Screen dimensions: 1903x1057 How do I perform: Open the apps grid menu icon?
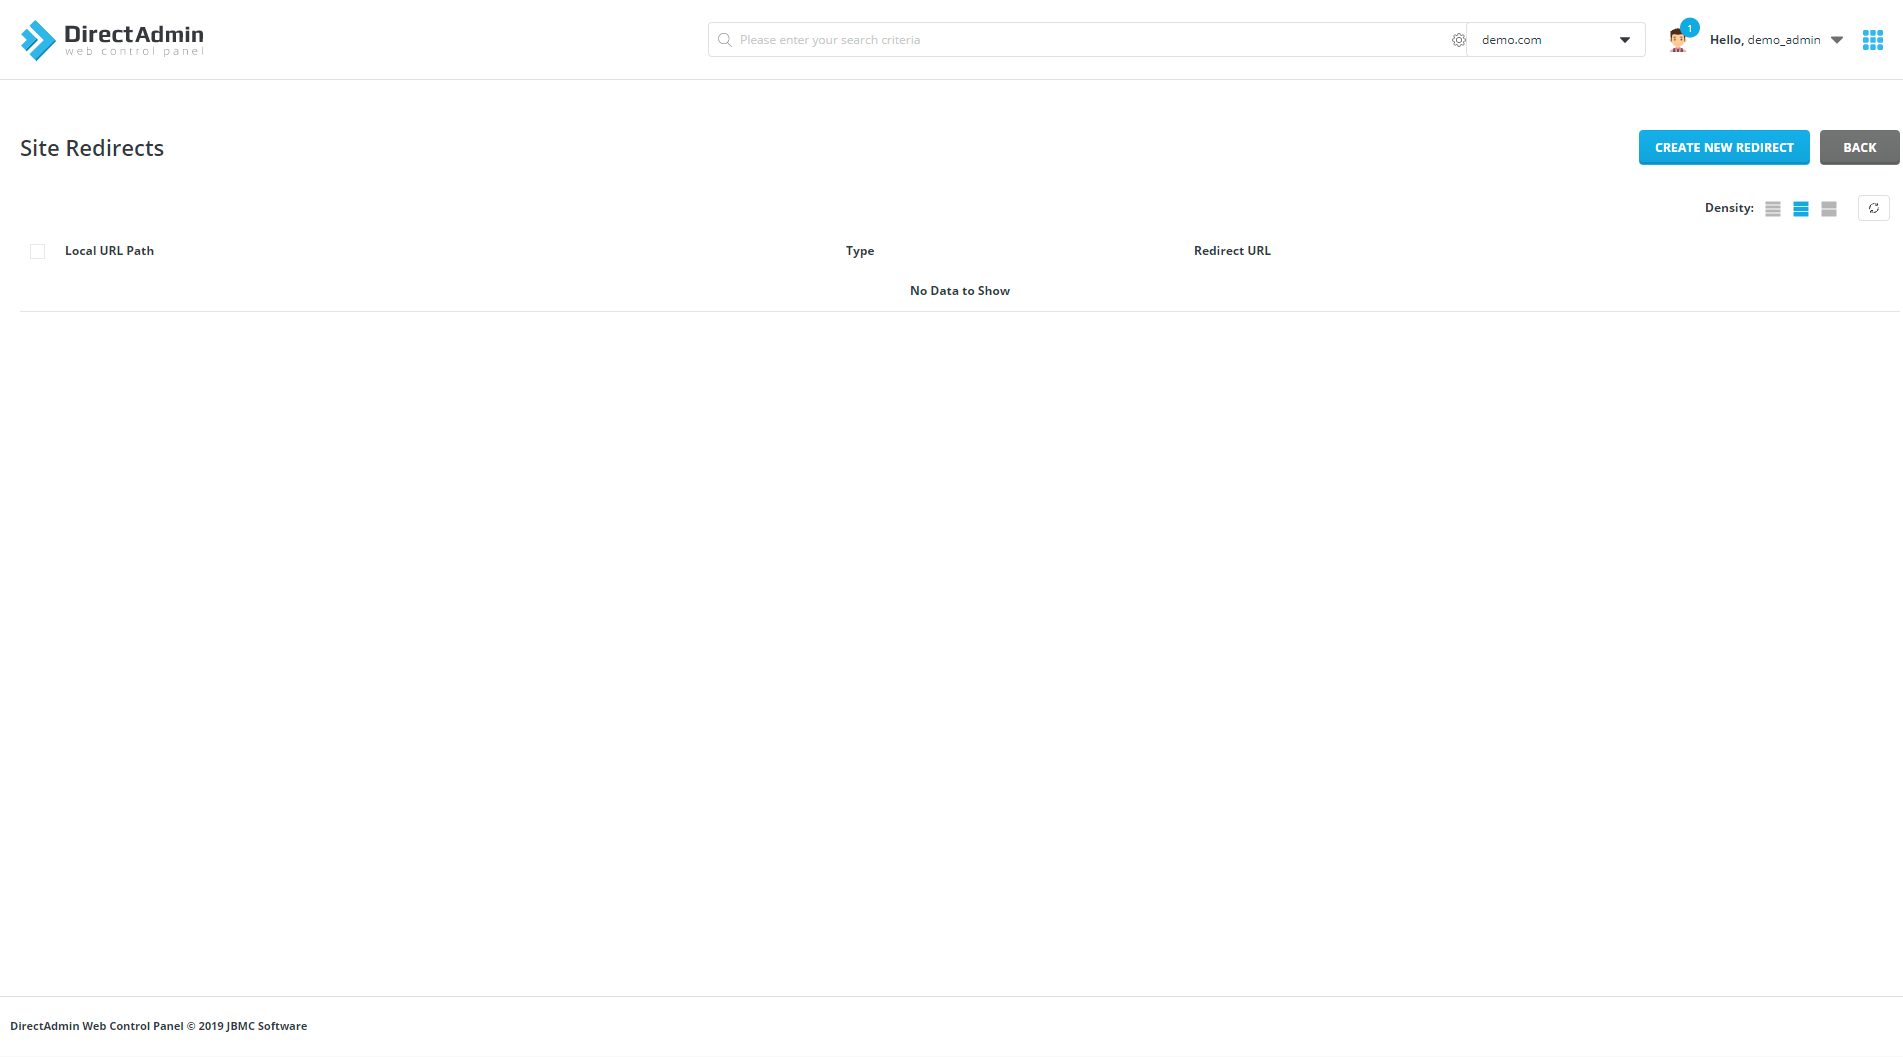1873,40
